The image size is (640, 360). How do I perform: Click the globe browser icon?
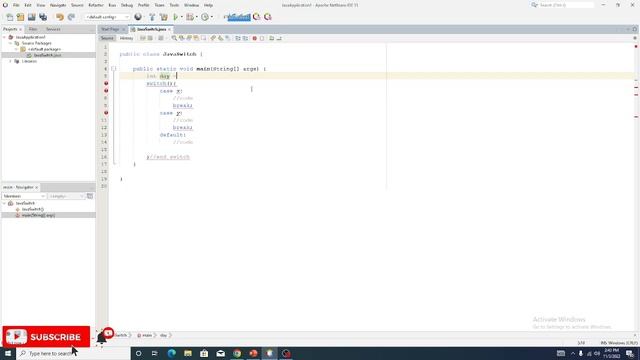pos(138,17)
